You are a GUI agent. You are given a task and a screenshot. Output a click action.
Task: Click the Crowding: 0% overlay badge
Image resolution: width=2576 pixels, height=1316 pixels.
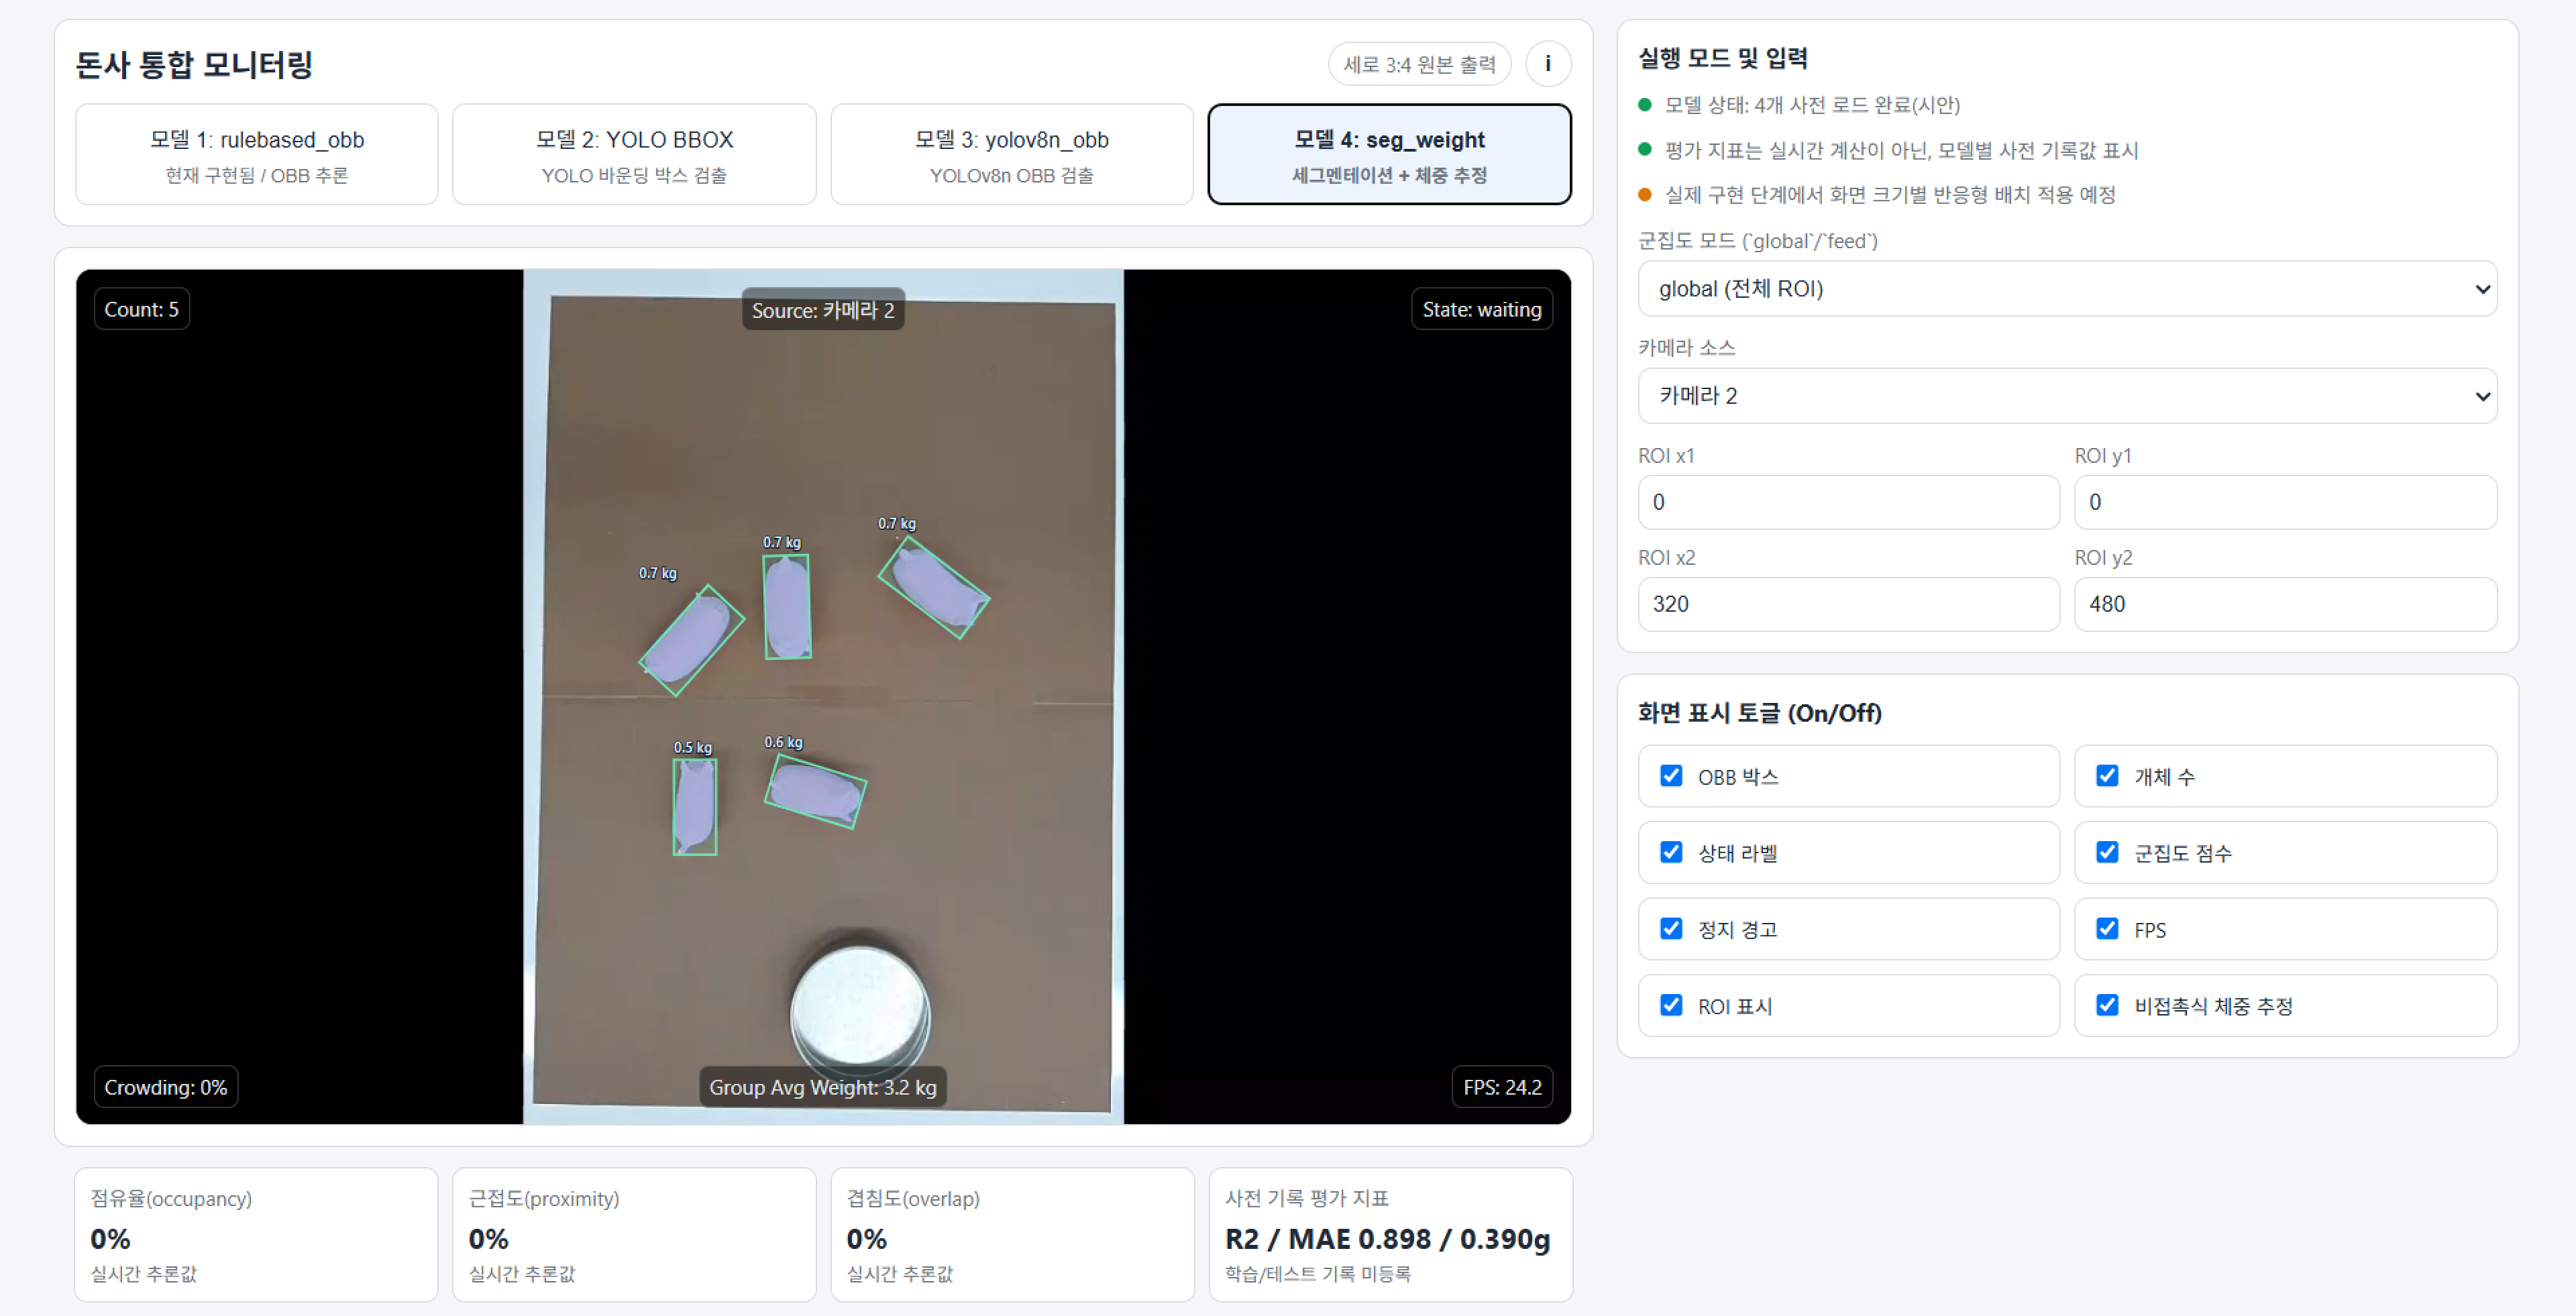tap(165, 1086)
